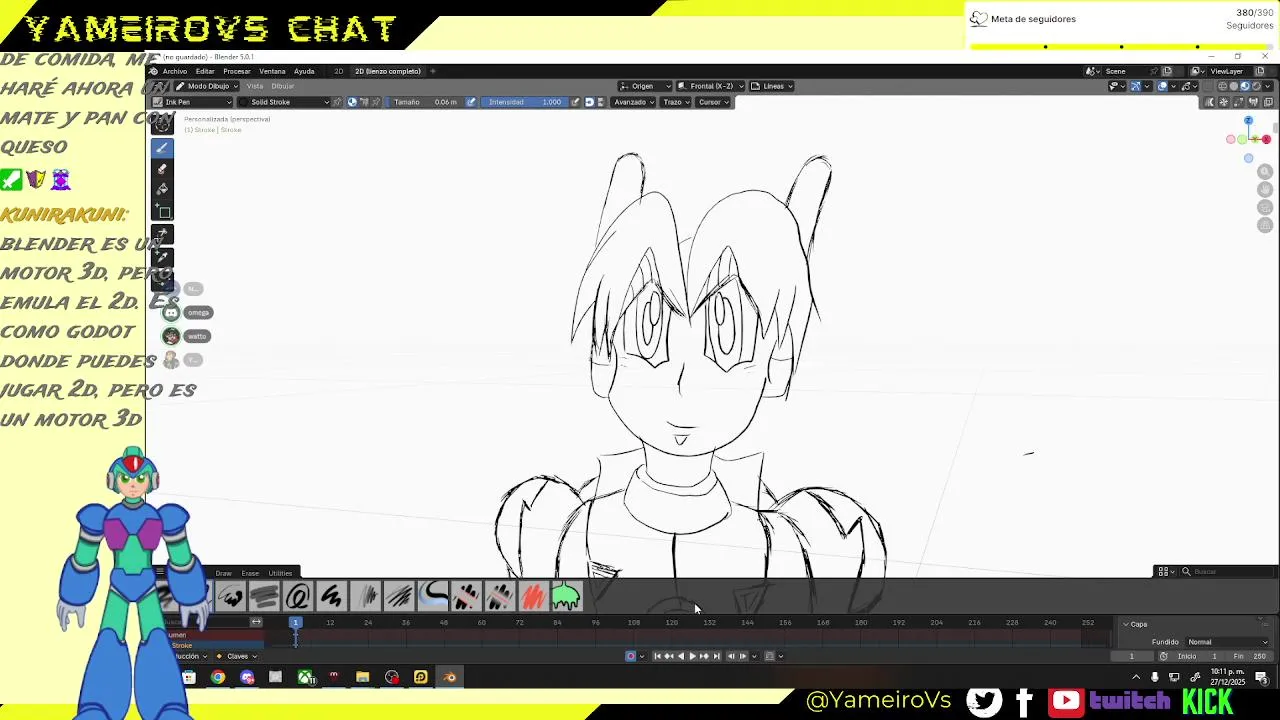The height and width of the screenshot is (720, 1280).
Task: Open the Solid Stroke material dropdown
Action: pos(283,102)
